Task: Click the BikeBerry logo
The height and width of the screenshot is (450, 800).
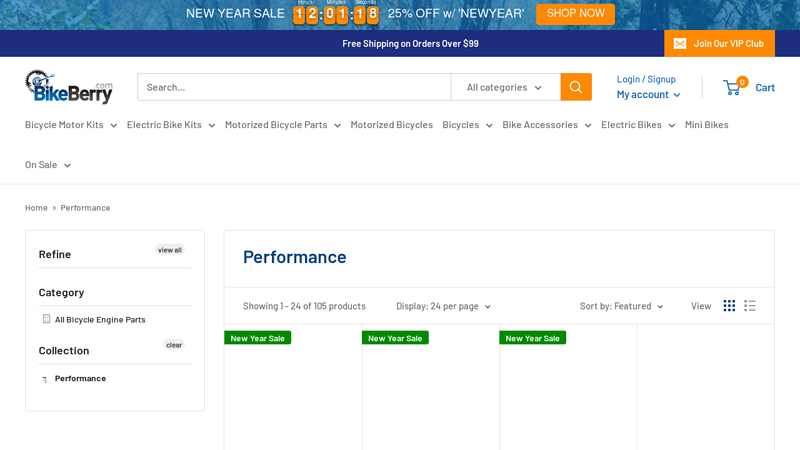Action: point(68,87)
